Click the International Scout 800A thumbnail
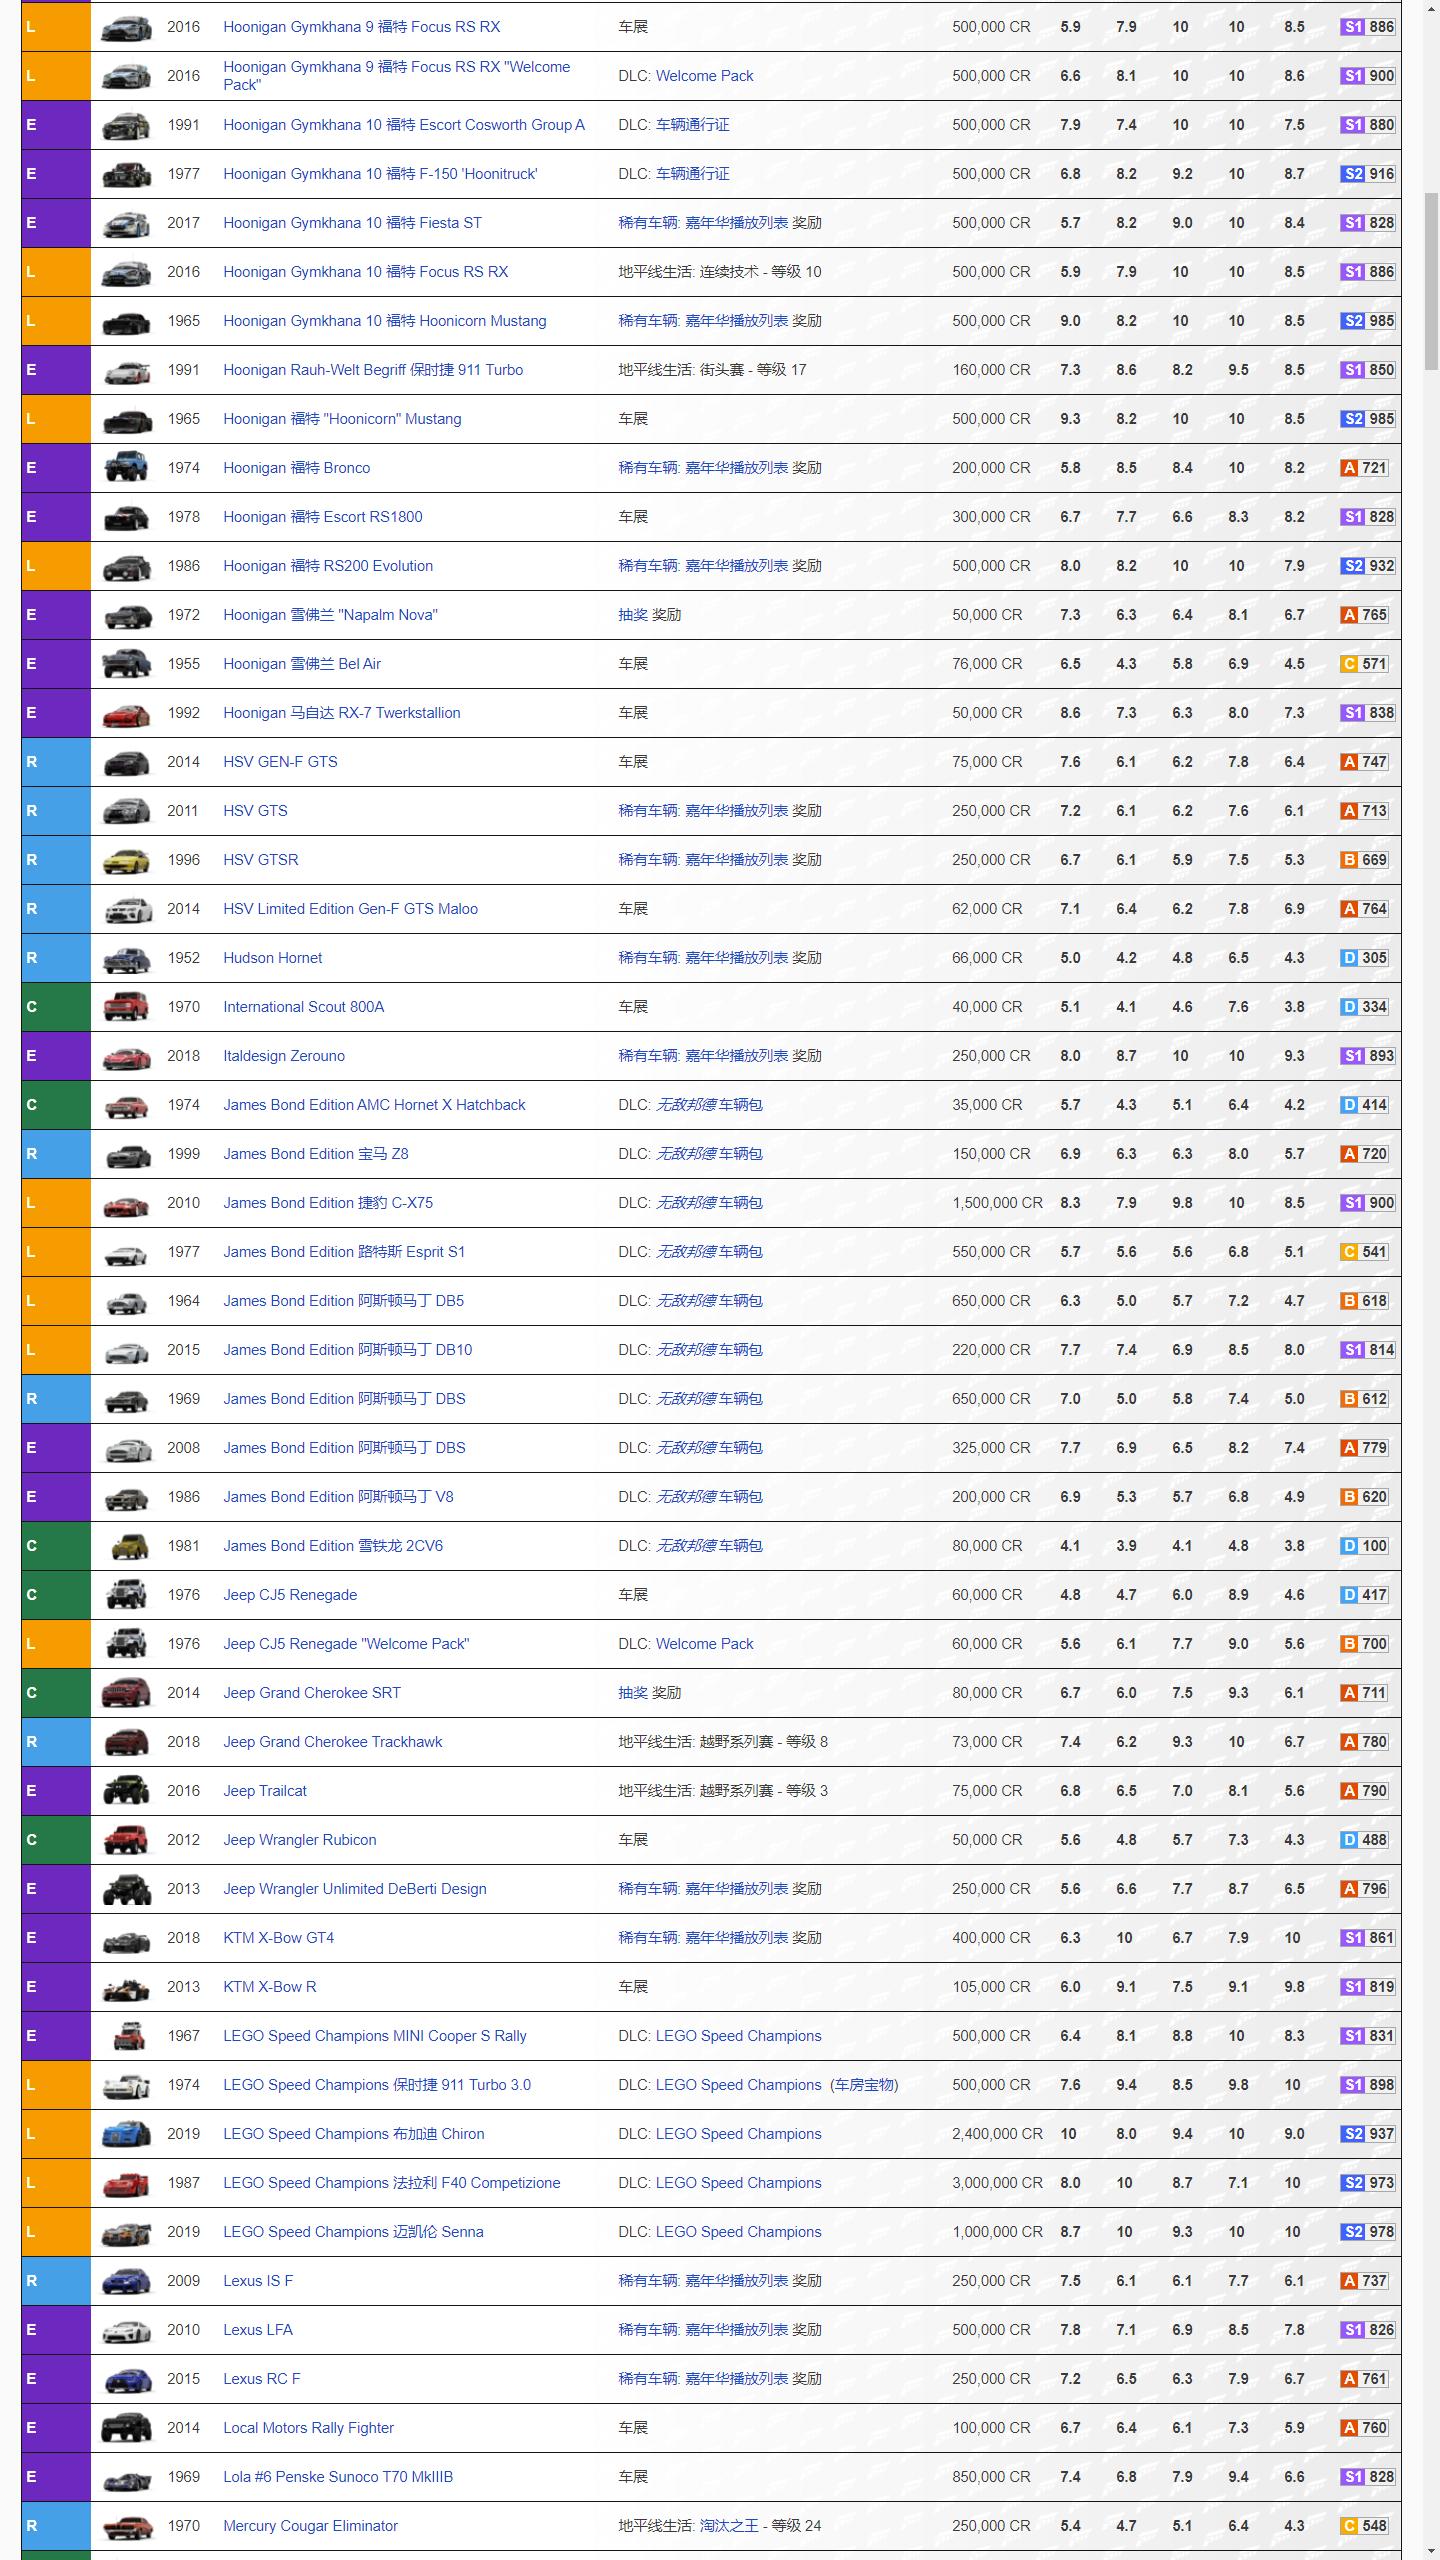1440x2560 pixels. click(x=127, y=1007)
